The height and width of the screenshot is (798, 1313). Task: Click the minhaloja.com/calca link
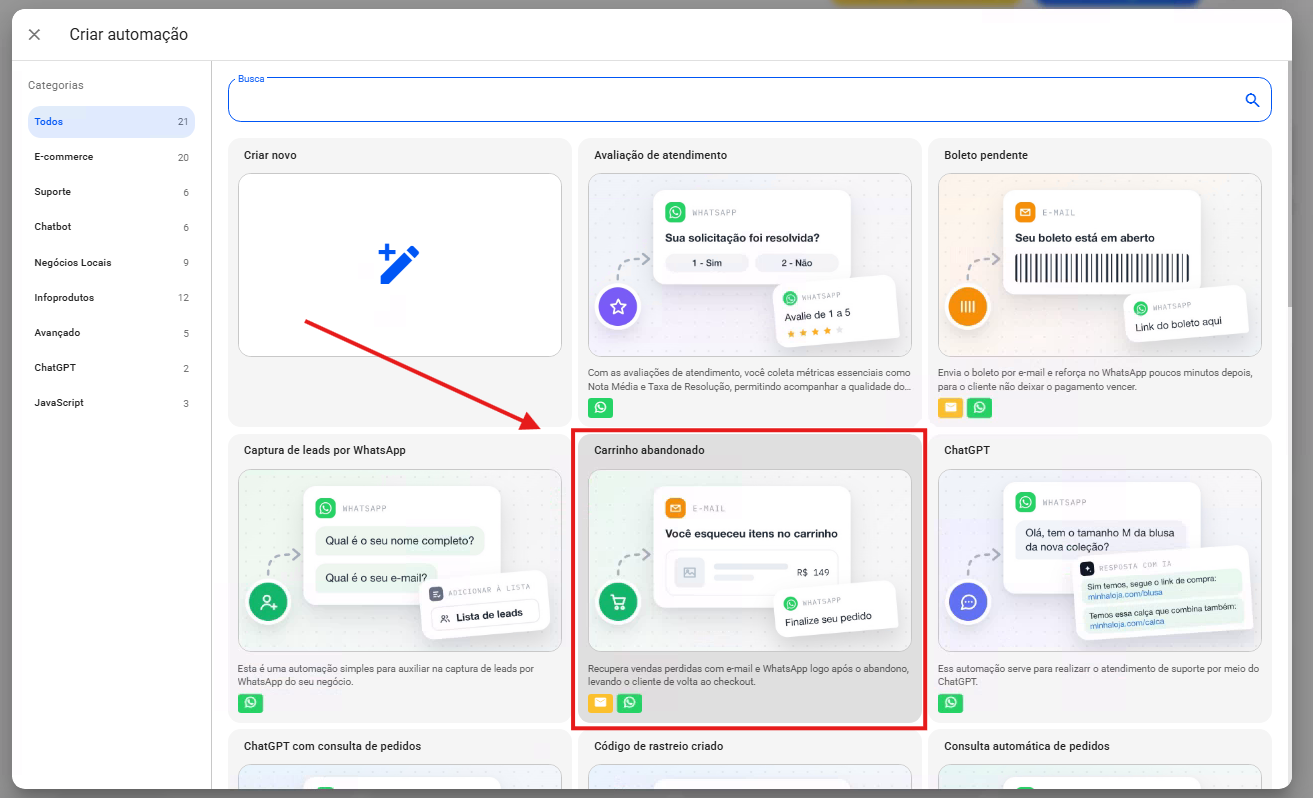tap(1126, 621)
